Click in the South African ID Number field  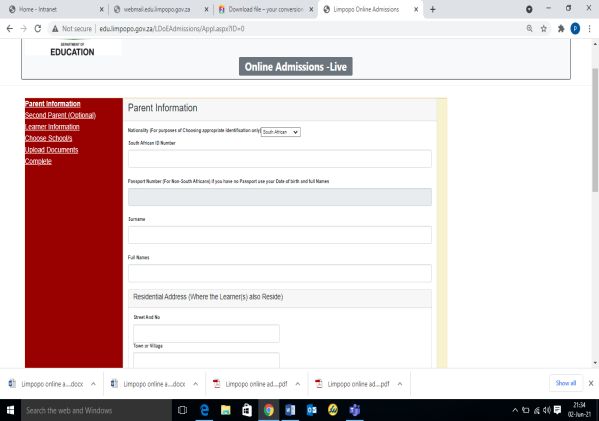click(280, 159)
